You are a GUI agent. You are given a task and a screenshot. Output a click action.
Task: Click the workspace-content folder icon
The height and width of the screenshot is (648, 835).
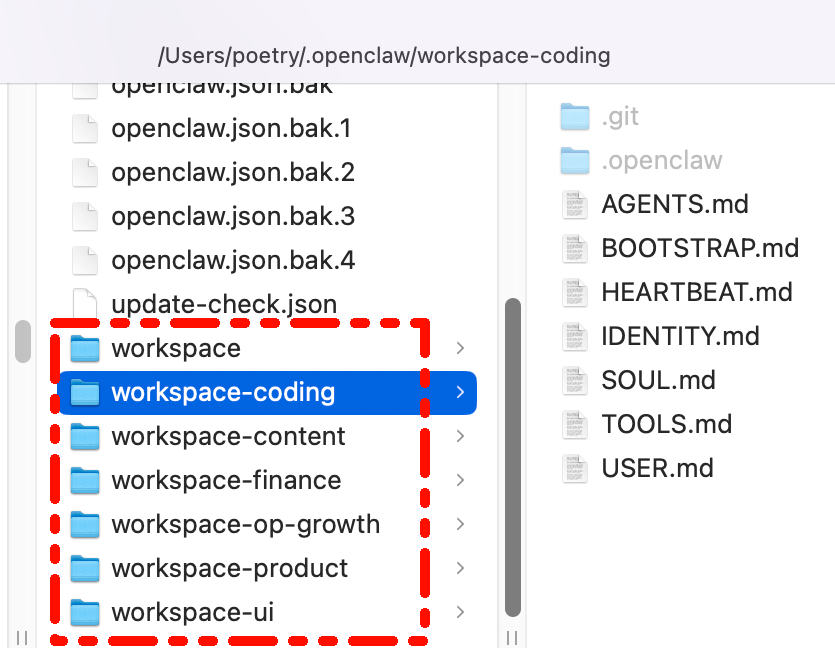coord(85,437)
